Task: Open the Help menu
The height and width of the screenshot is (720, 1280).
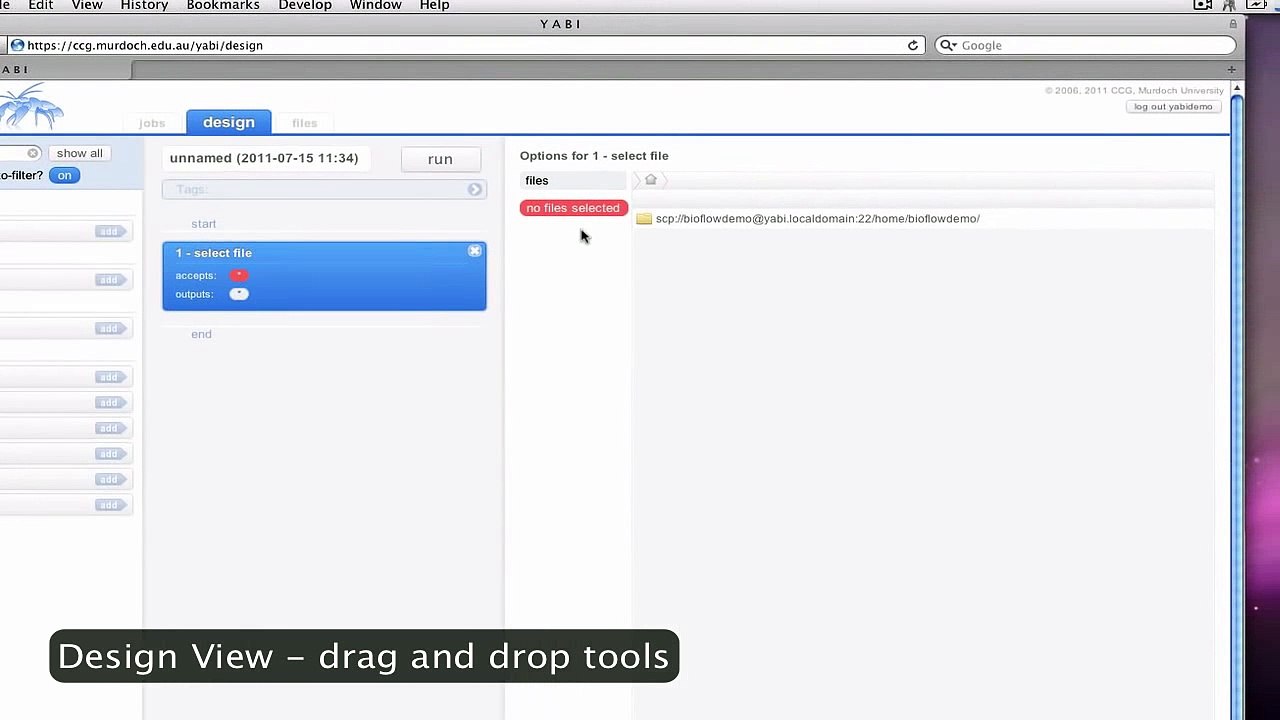Action: point(434,5)
